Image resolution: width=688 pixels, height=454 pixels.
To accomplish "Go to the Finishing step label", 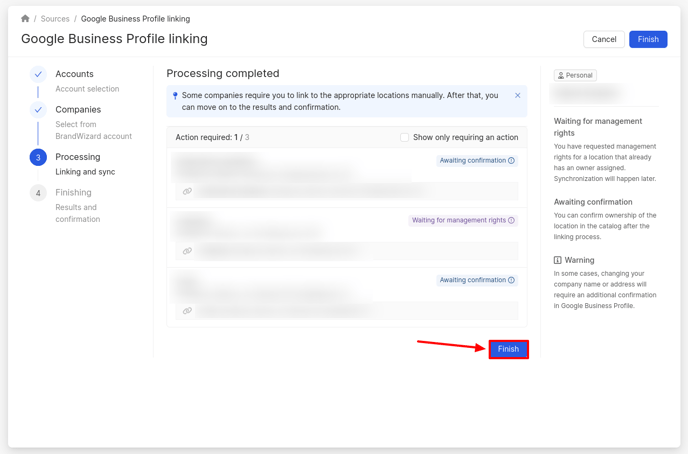I will coord(73,192).
